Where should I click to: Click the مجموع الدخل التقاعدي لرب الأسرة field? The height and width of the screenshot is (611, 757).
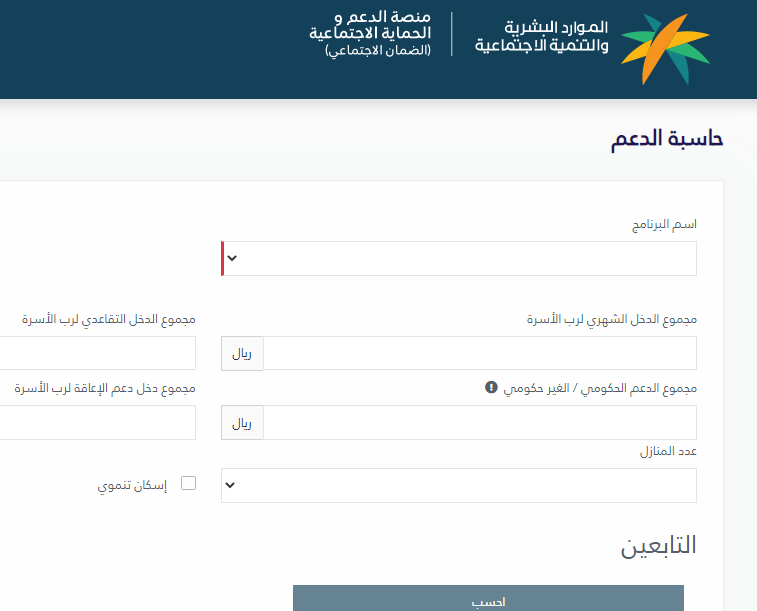pyautogui.click(x=97, y=353)
